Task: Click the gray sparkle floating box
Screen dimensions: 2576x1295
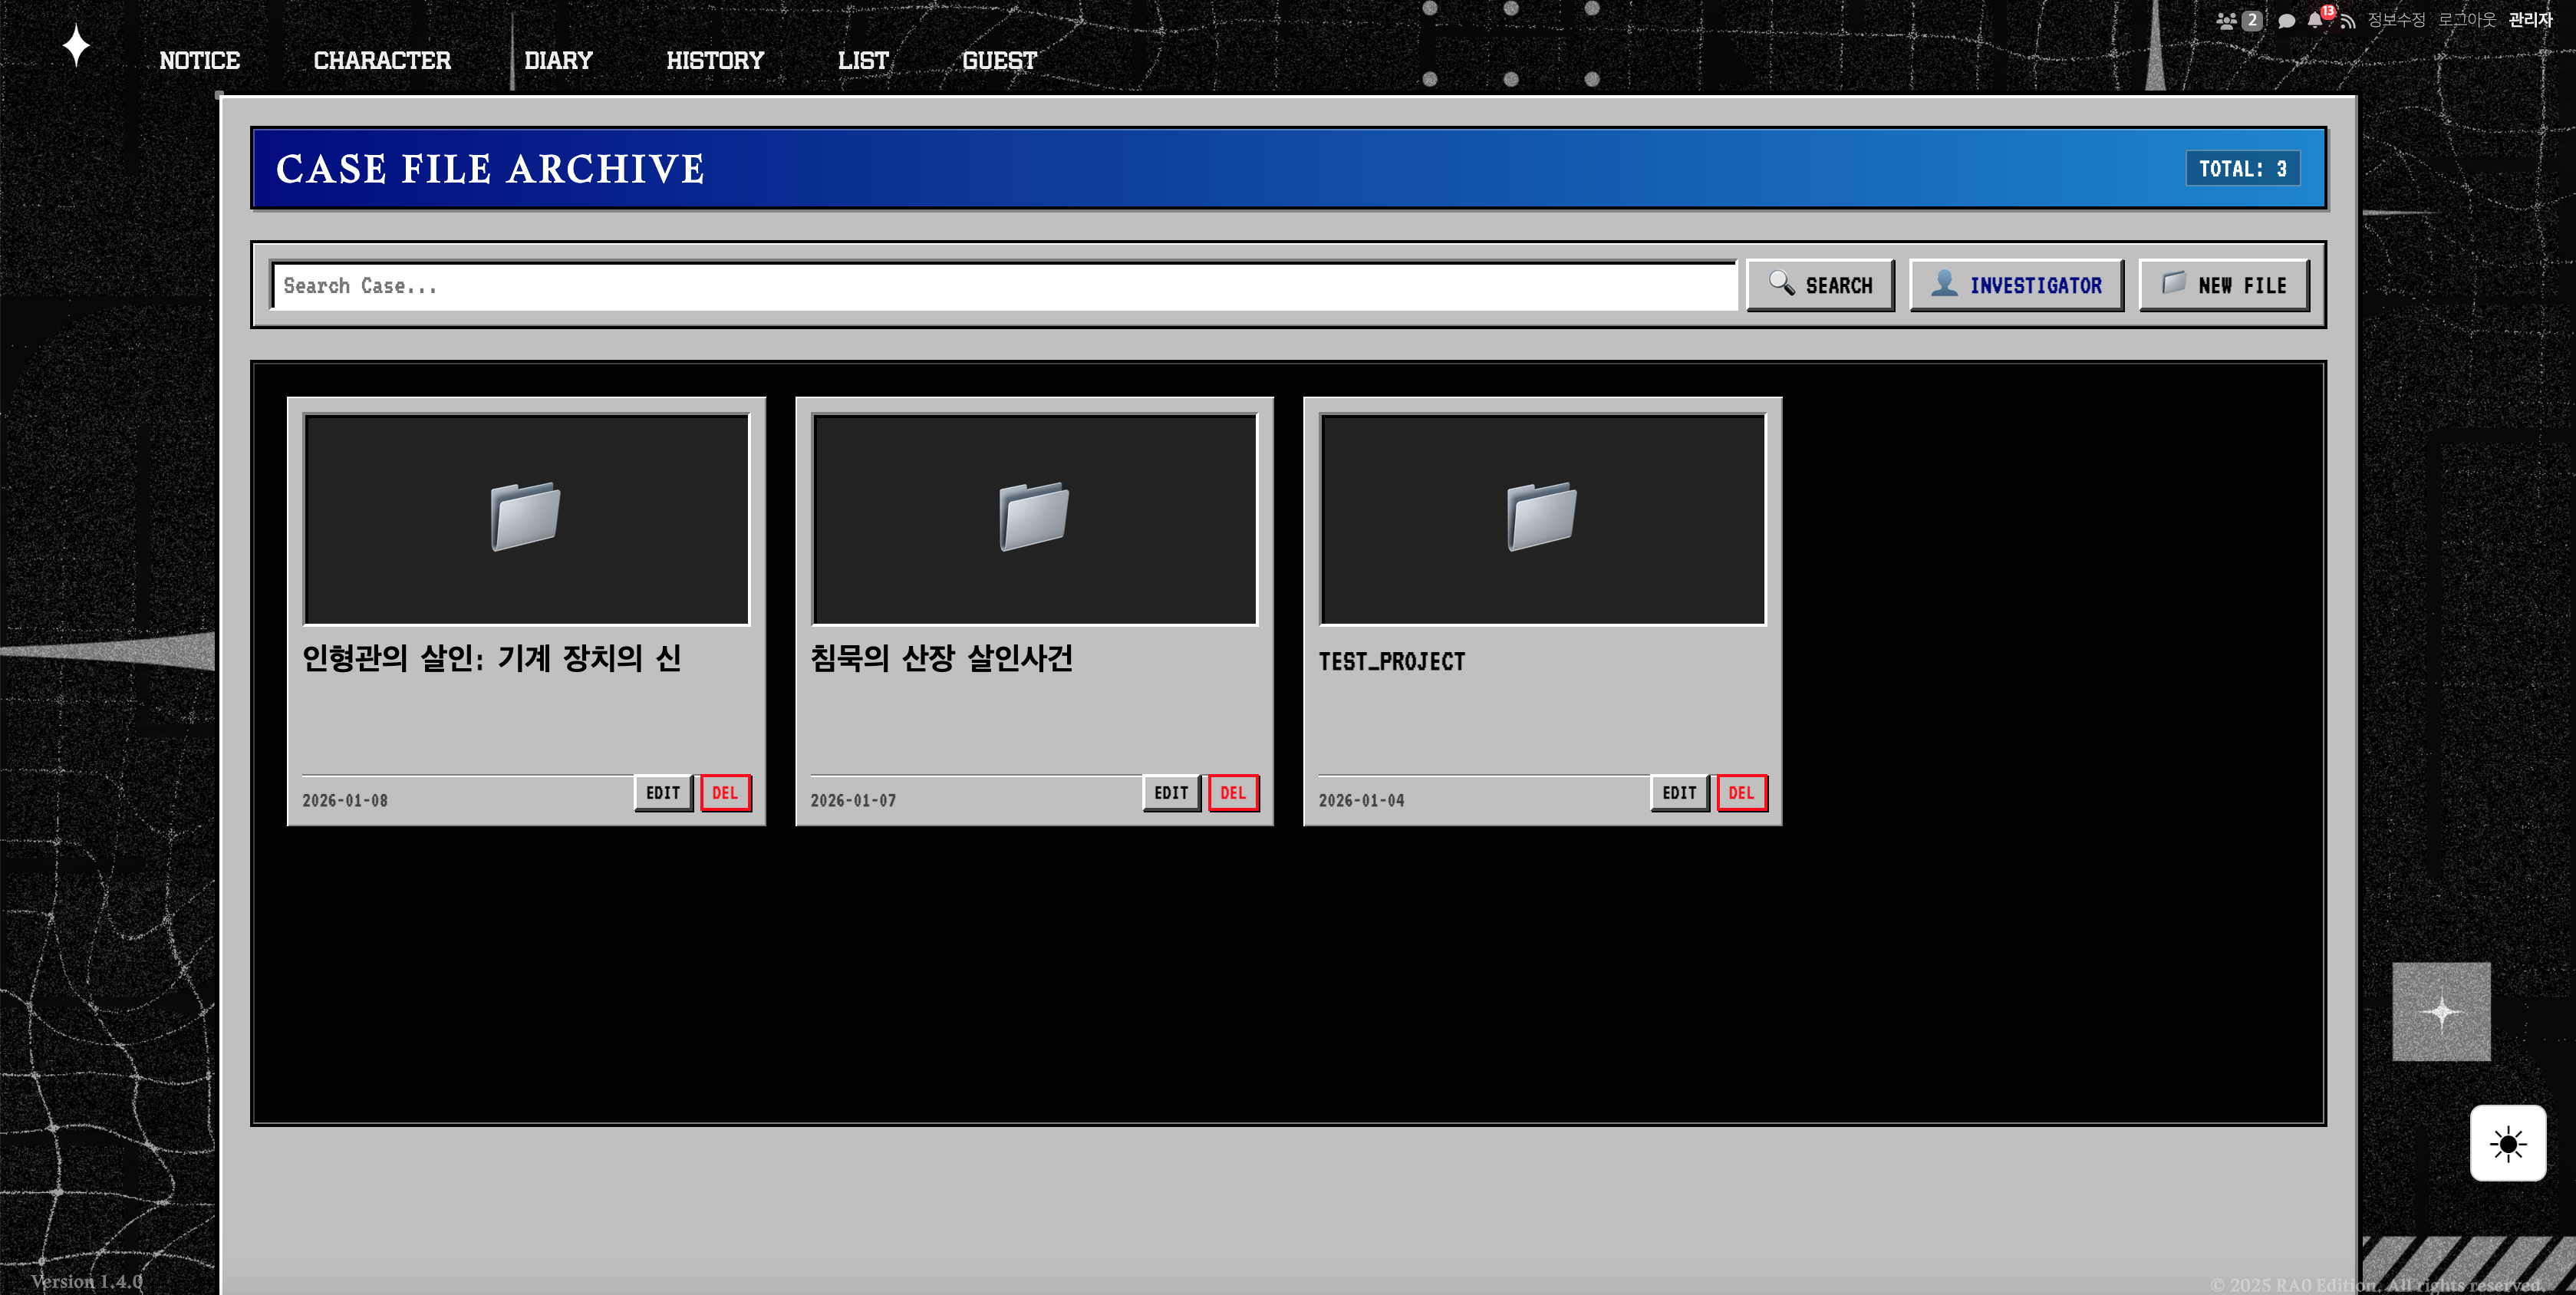Action: tap(2441, 1011)
